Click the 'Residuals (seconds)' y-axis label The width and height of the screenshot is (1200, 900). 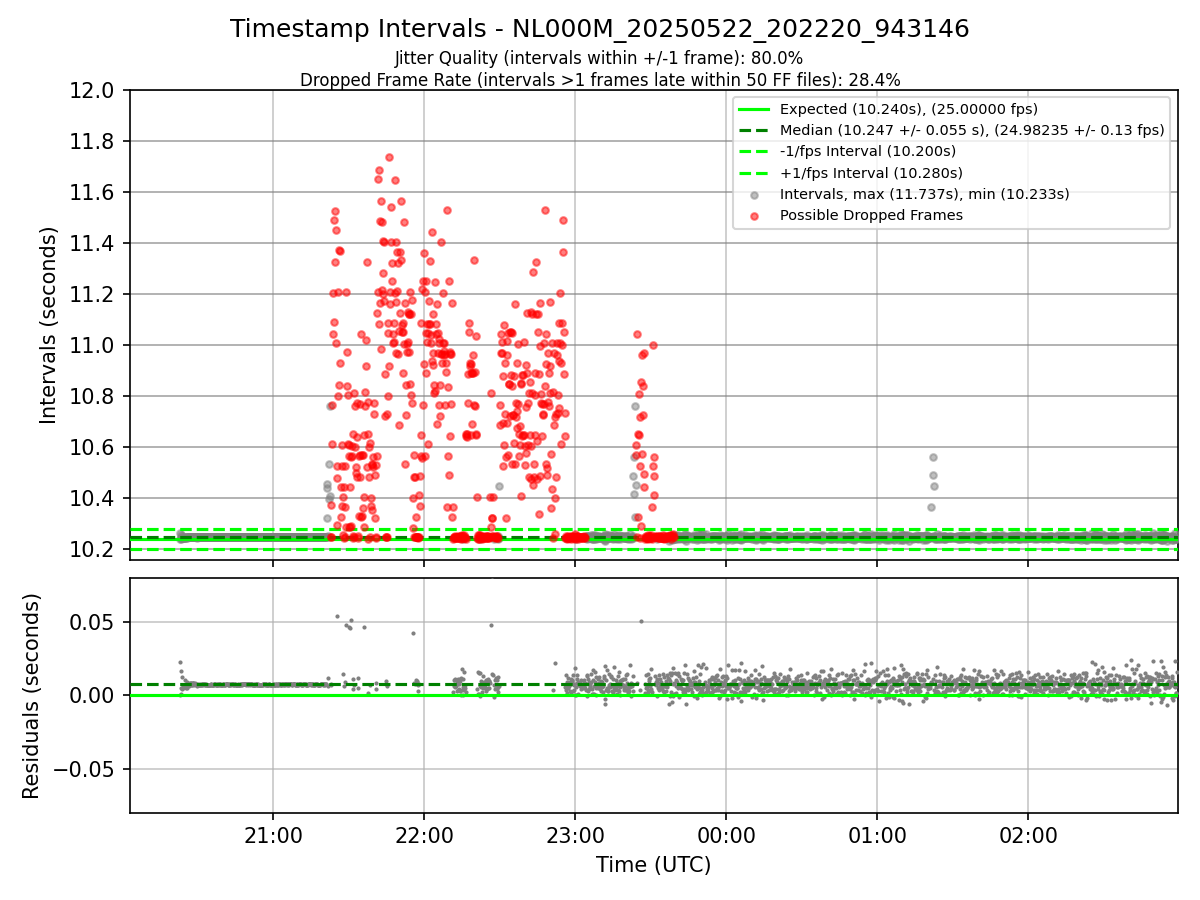coord(32,696)
